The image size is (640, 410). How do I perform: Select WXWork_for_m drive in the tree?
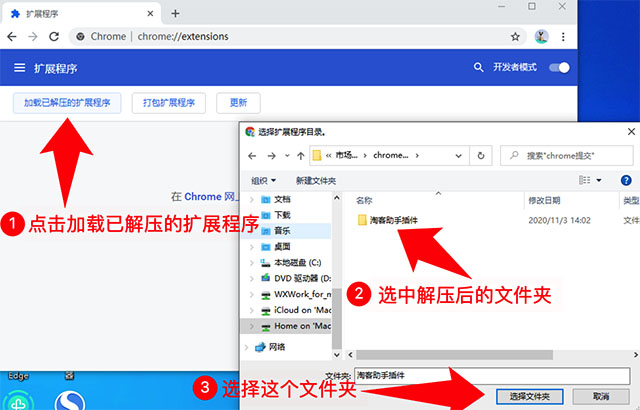[x=302, y=294]
